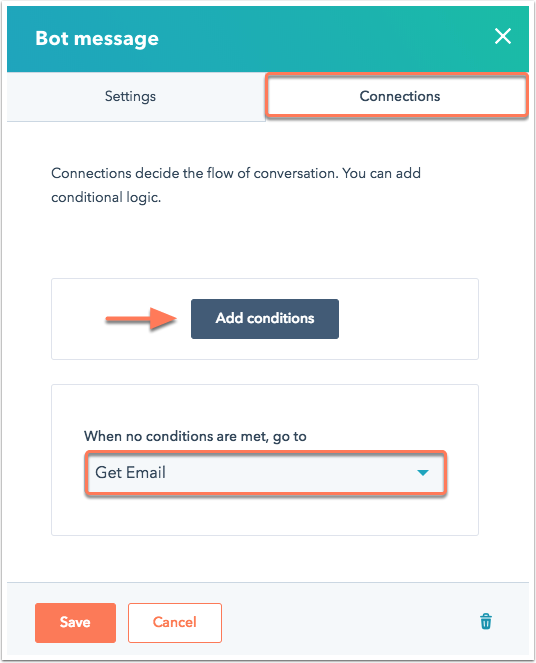Click the Bot message header title
The width and height of the screenshot is (536, 663).
97,38
